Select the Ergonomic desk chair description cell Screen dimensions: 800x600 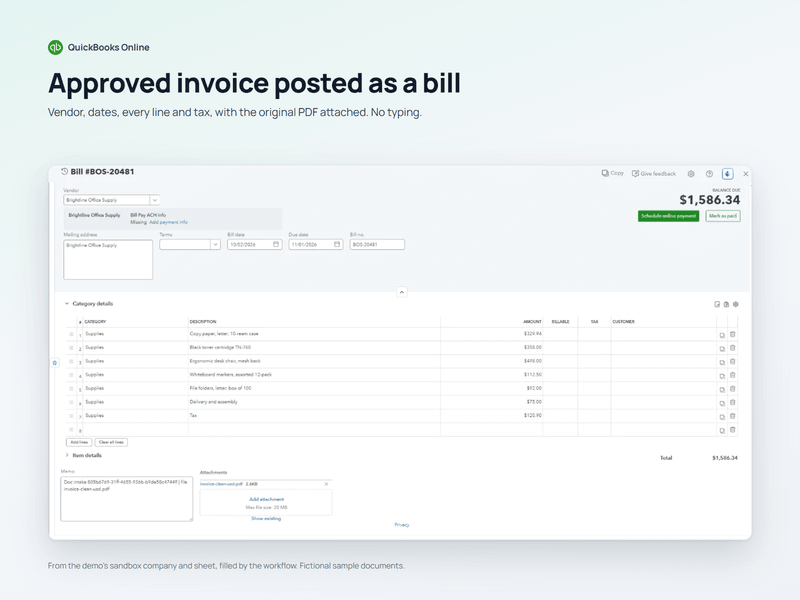pyautogui.click(x=314, y=361)
